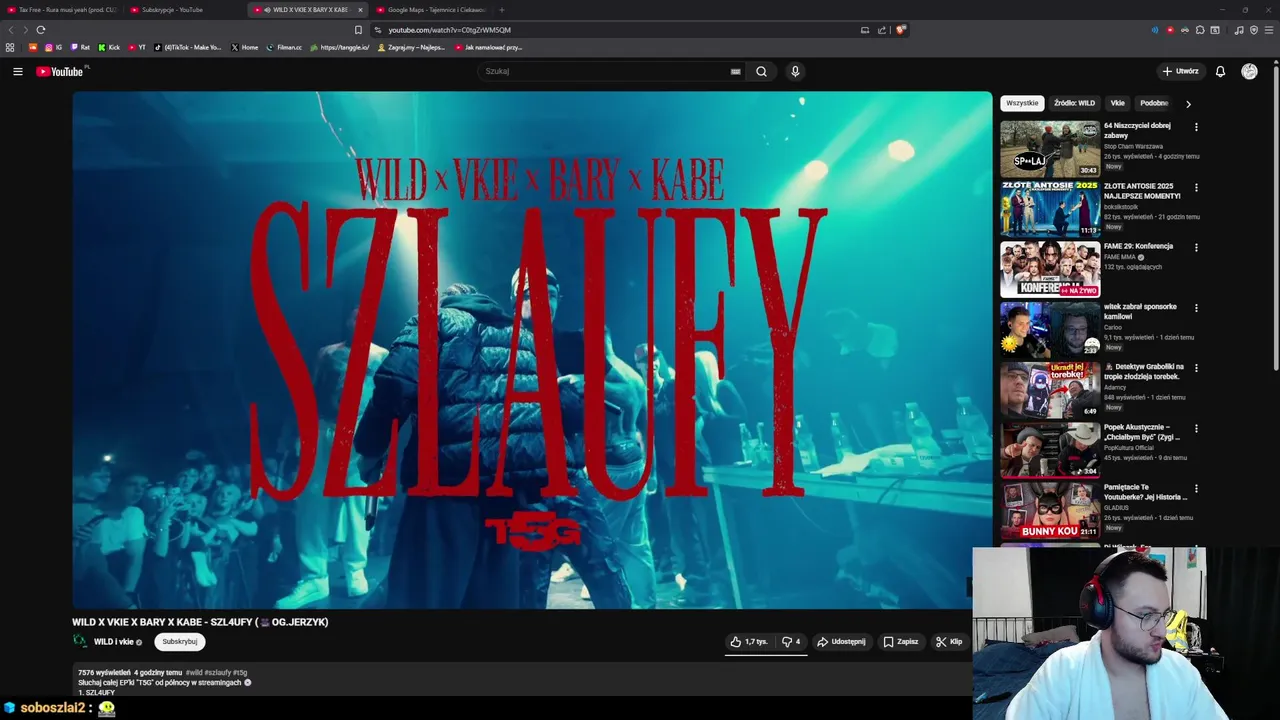Open the account avatar menu
Screen dimensions: 1280x720
pos(1249,71)
